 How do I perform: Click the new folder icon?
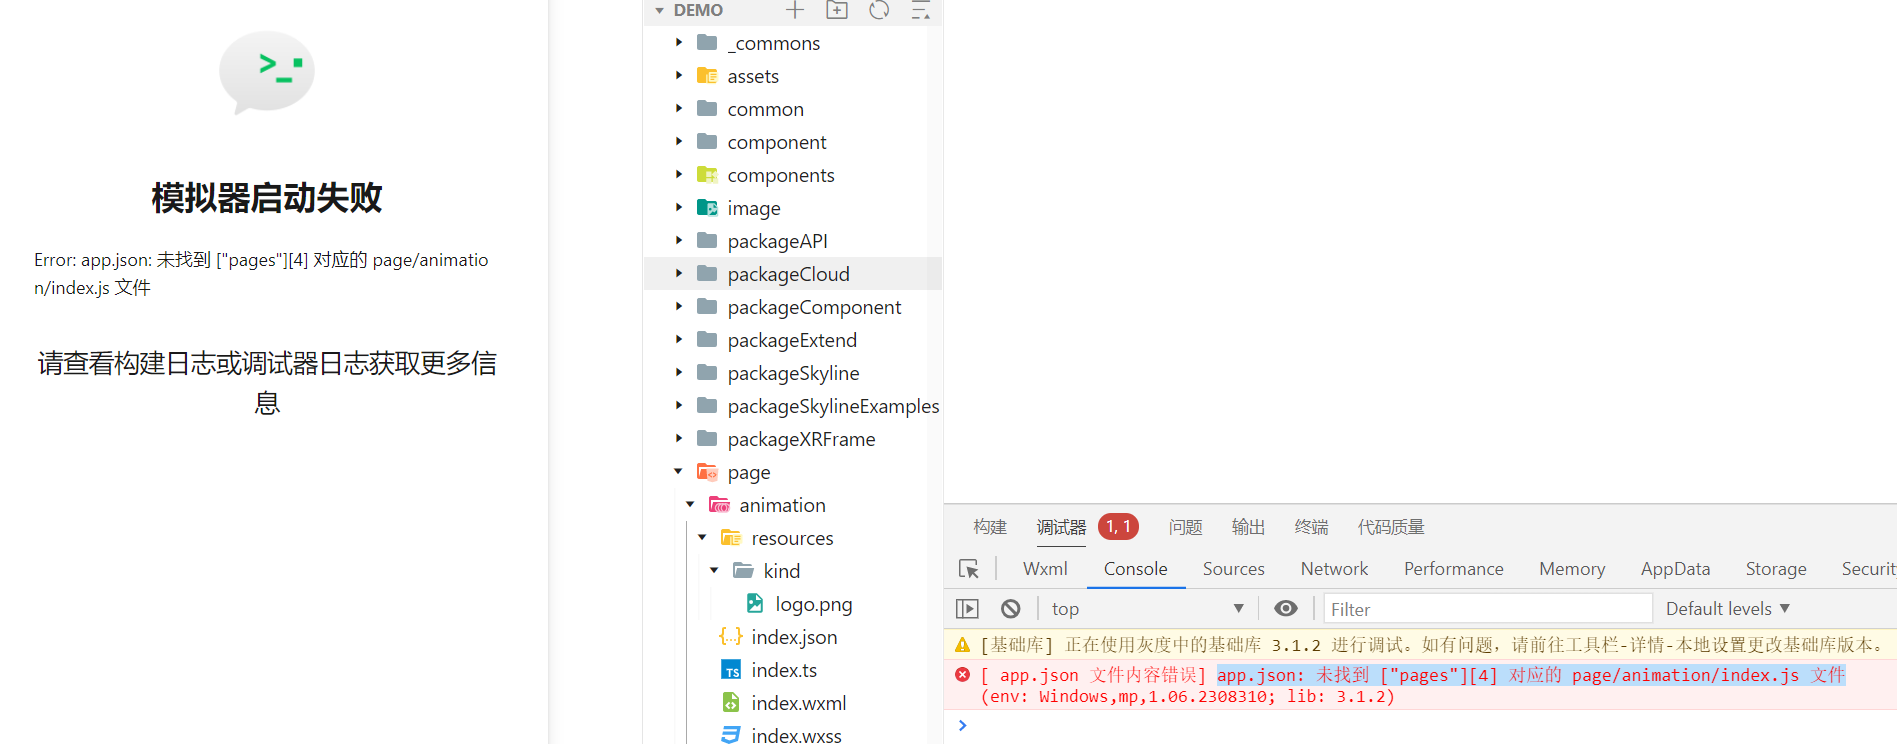[x=837, y=10]
